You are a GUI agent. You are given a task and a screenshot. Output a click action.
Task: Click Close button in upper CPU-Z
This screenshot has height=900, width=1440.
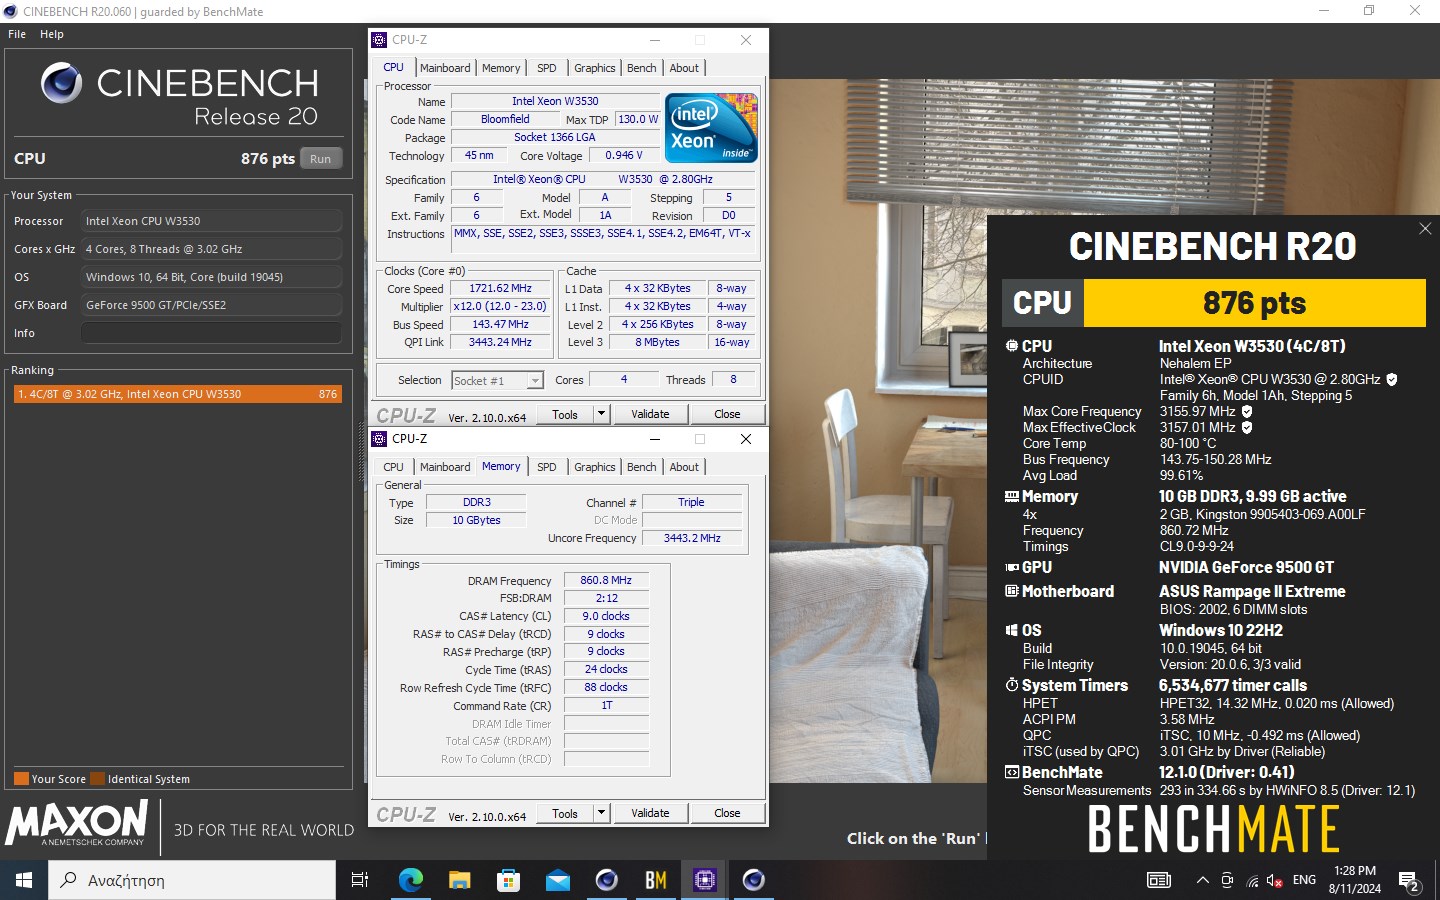(727, 414)
